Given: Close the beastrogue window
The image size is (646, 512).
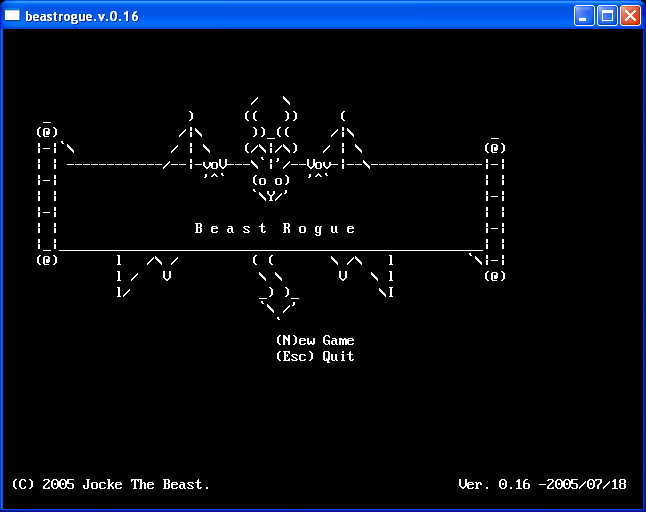Looking at the screenshot, I should (x=630, y=16).
